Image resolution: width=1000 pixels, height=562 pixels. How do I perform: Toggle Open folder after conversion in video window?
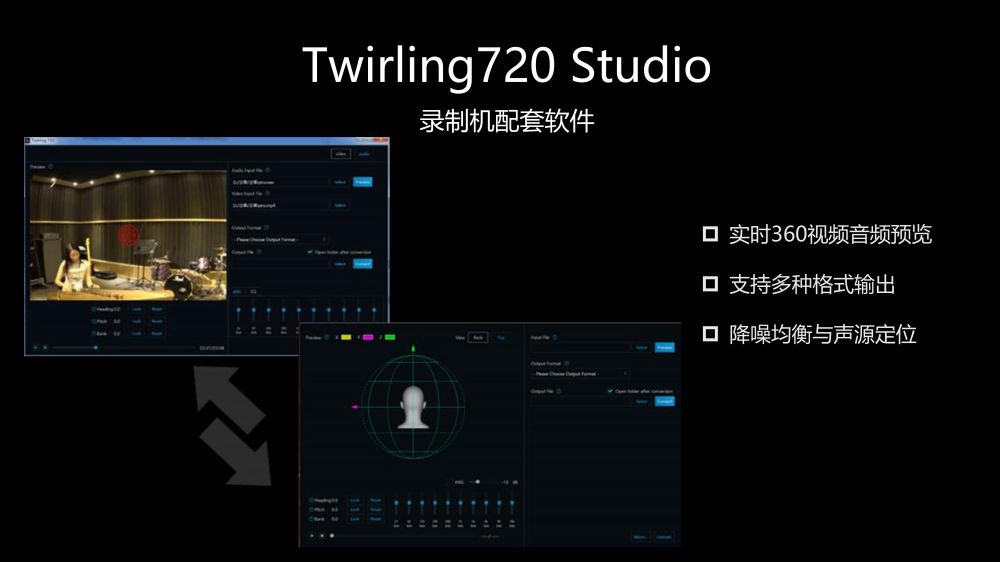pos(311,253)
